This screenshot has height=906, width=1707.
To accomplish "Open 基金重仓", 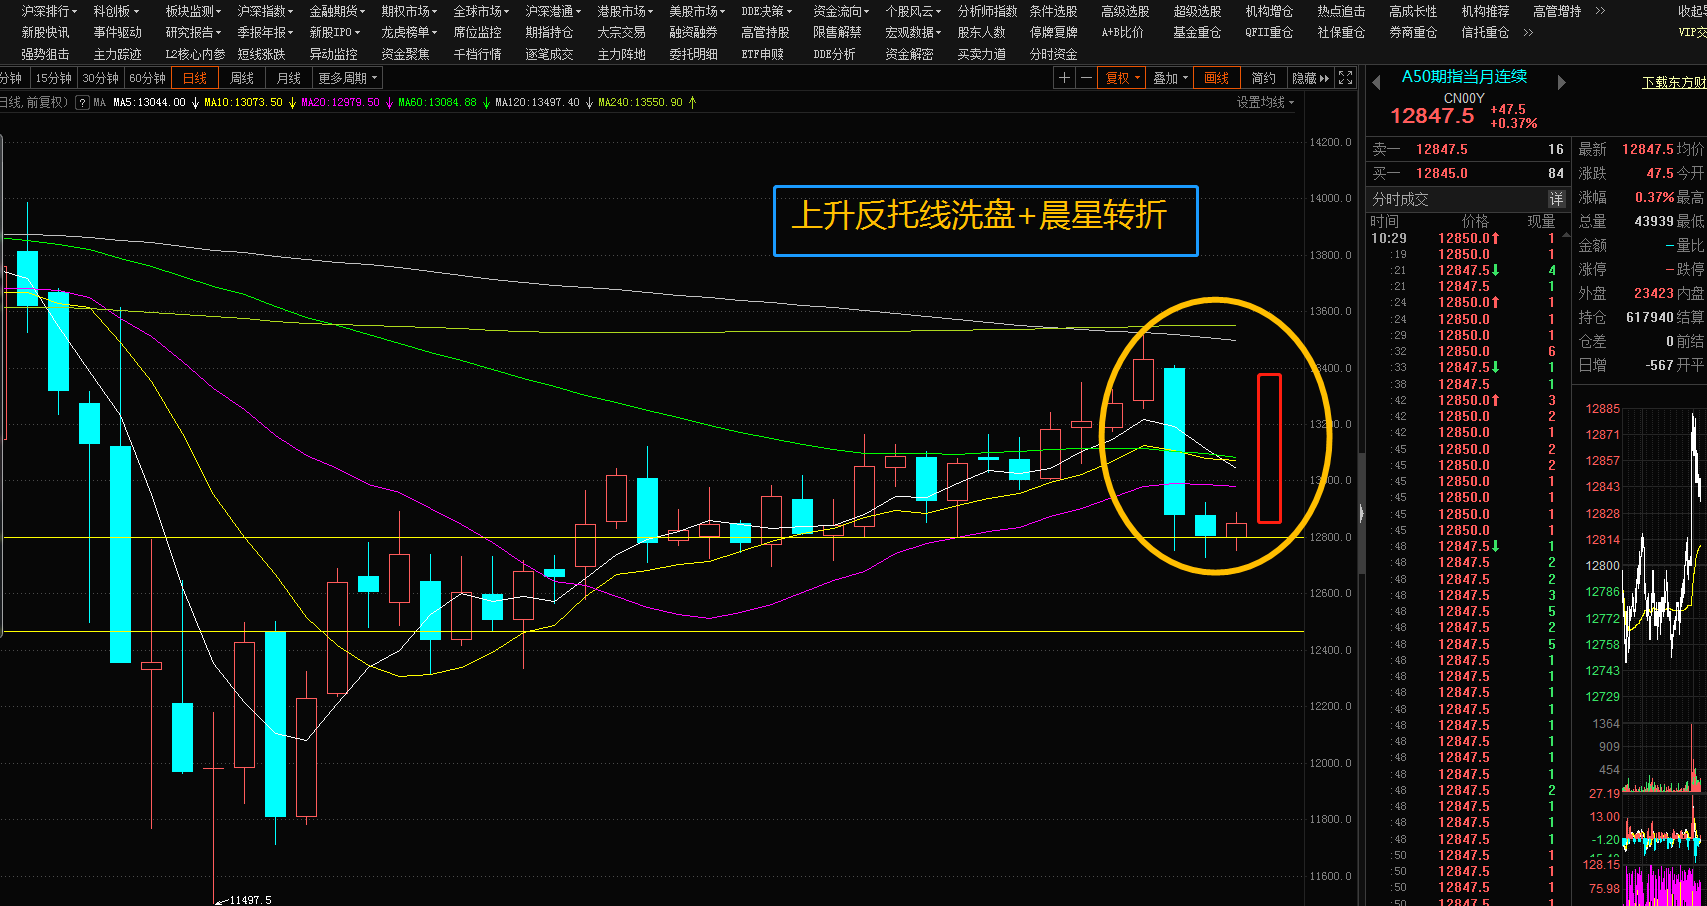I will (1197, 33).
